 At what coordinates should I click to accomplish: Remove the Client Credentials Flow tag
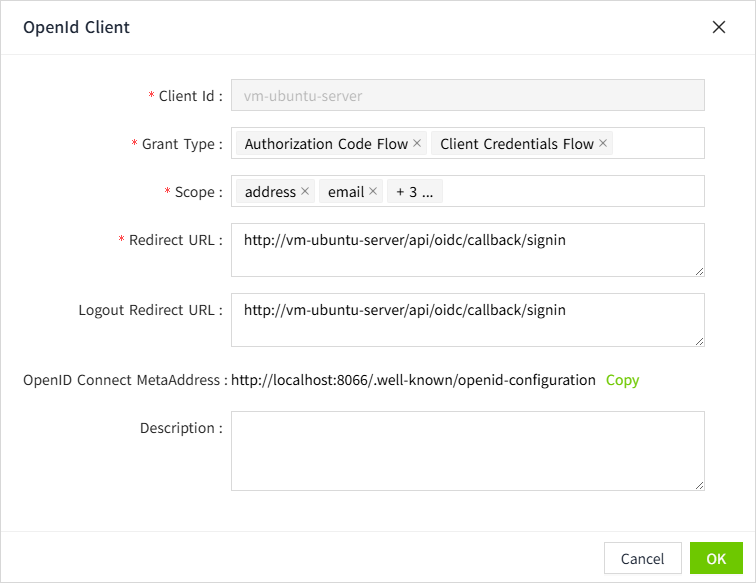click(603, 144)
